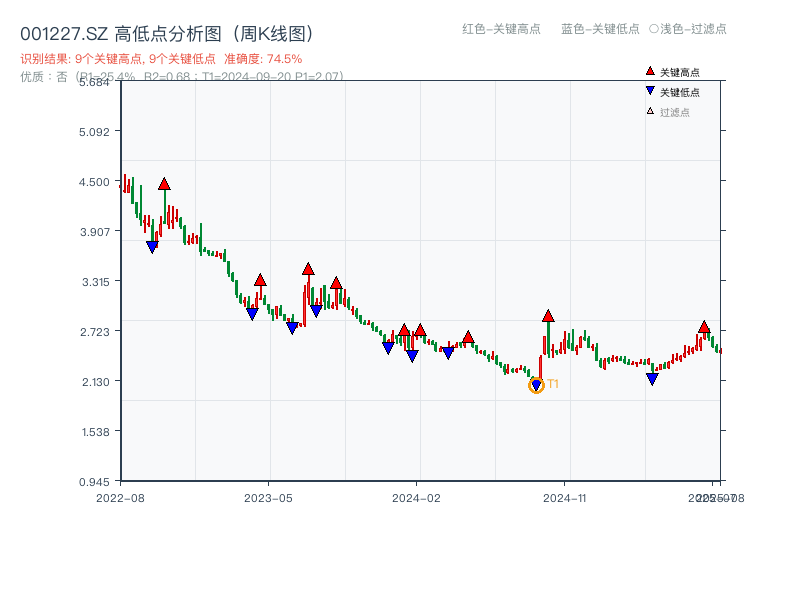
Task: Click the 2.130 y-axis price label
Action: click(96, 381)
